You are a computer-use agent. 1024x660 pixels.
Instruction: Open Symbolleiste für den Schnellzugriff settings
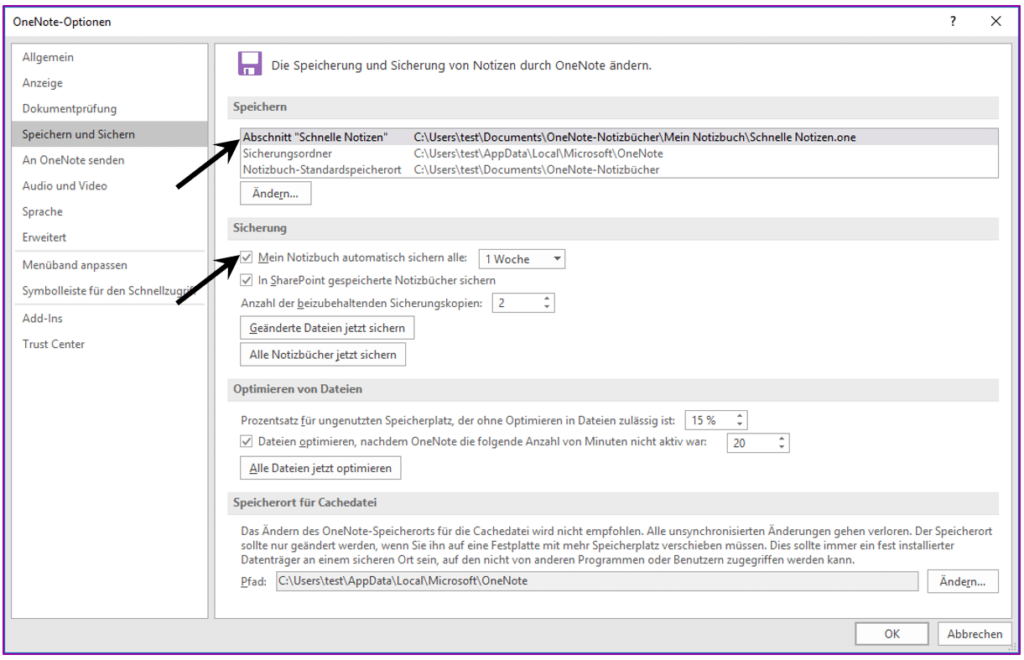(x=109, y=291)
